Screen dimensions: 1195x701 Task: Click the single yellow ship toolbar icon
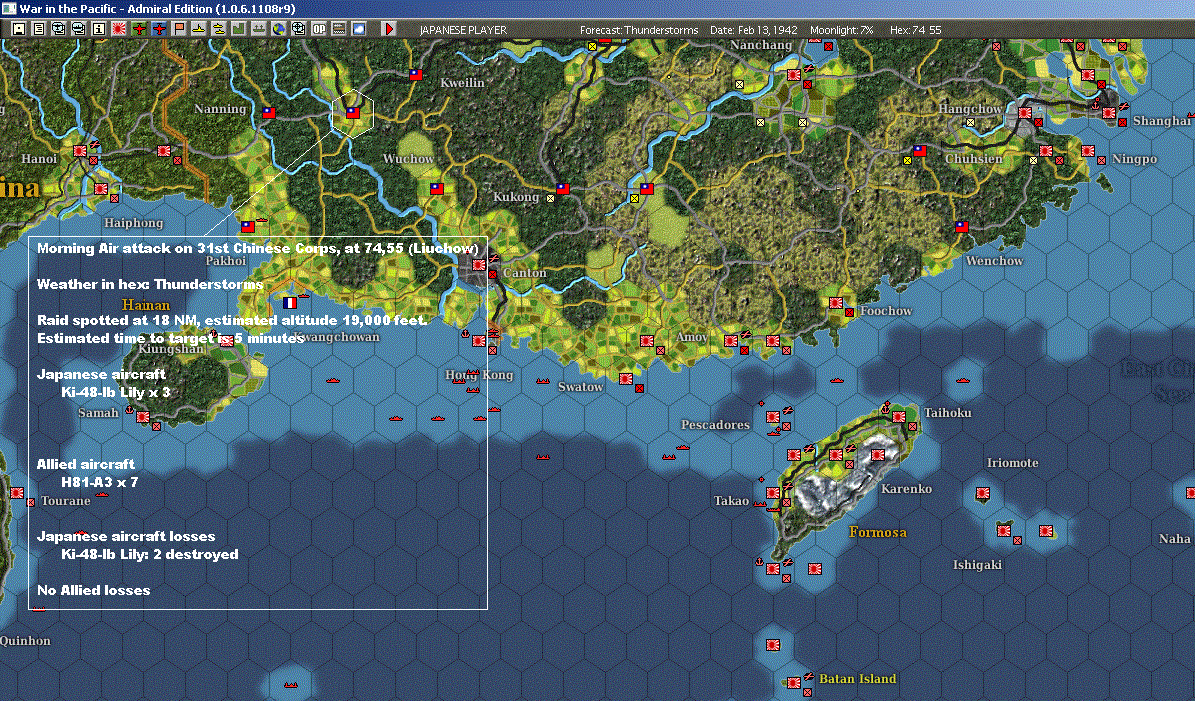(x=199, y=29)
